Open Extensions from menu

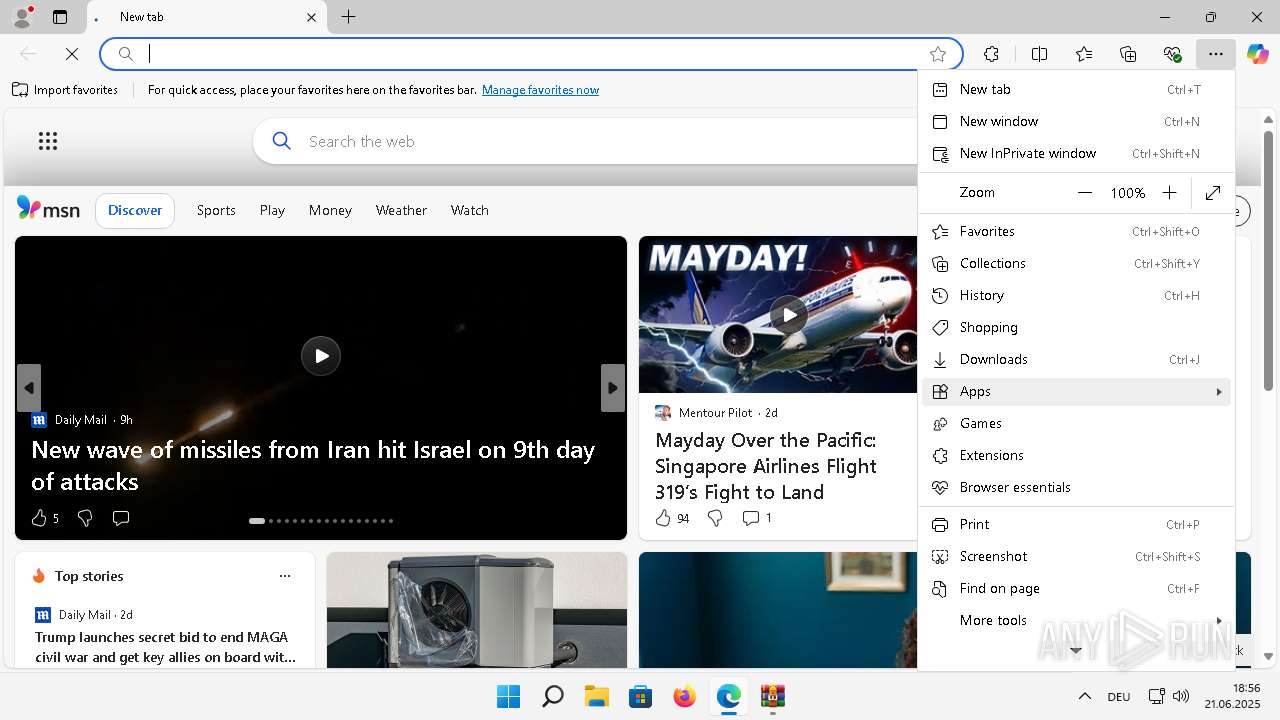point(1075,455)
